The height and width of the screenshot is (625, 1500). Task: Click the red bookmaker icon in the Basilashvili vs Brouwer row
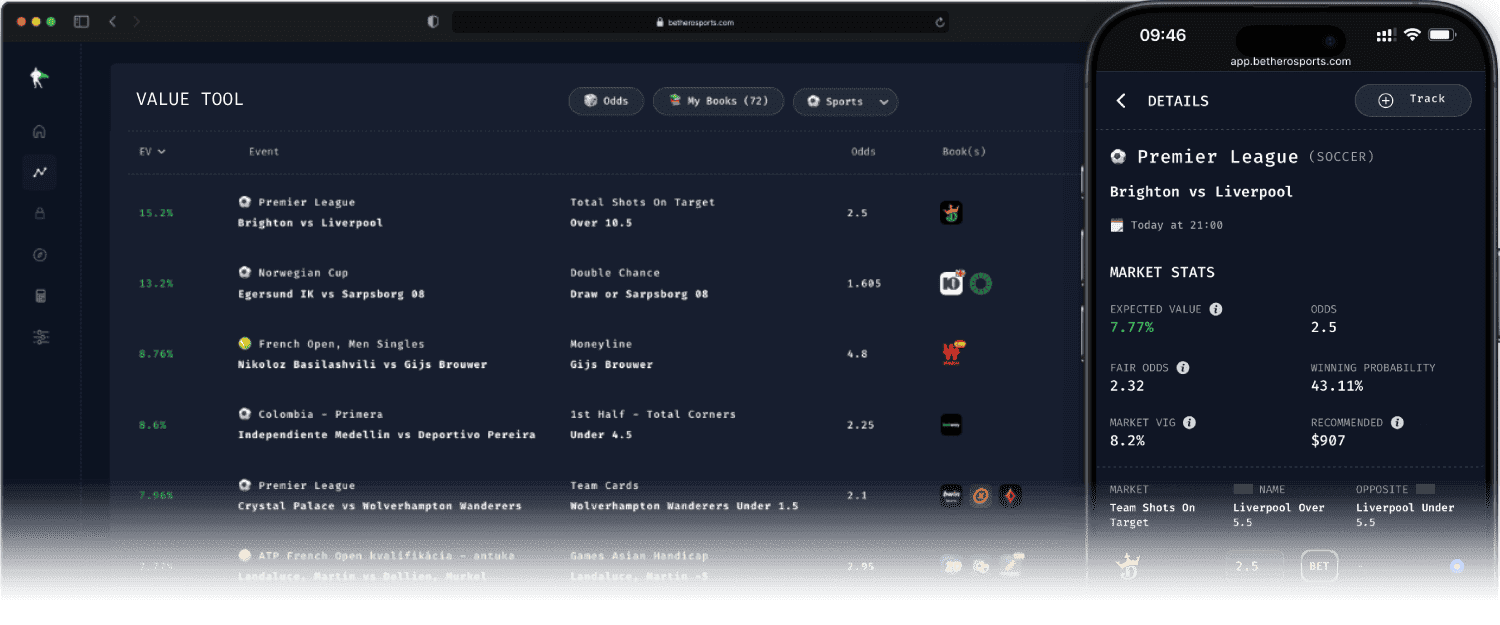pyautogui.click(x=952, y=353)
